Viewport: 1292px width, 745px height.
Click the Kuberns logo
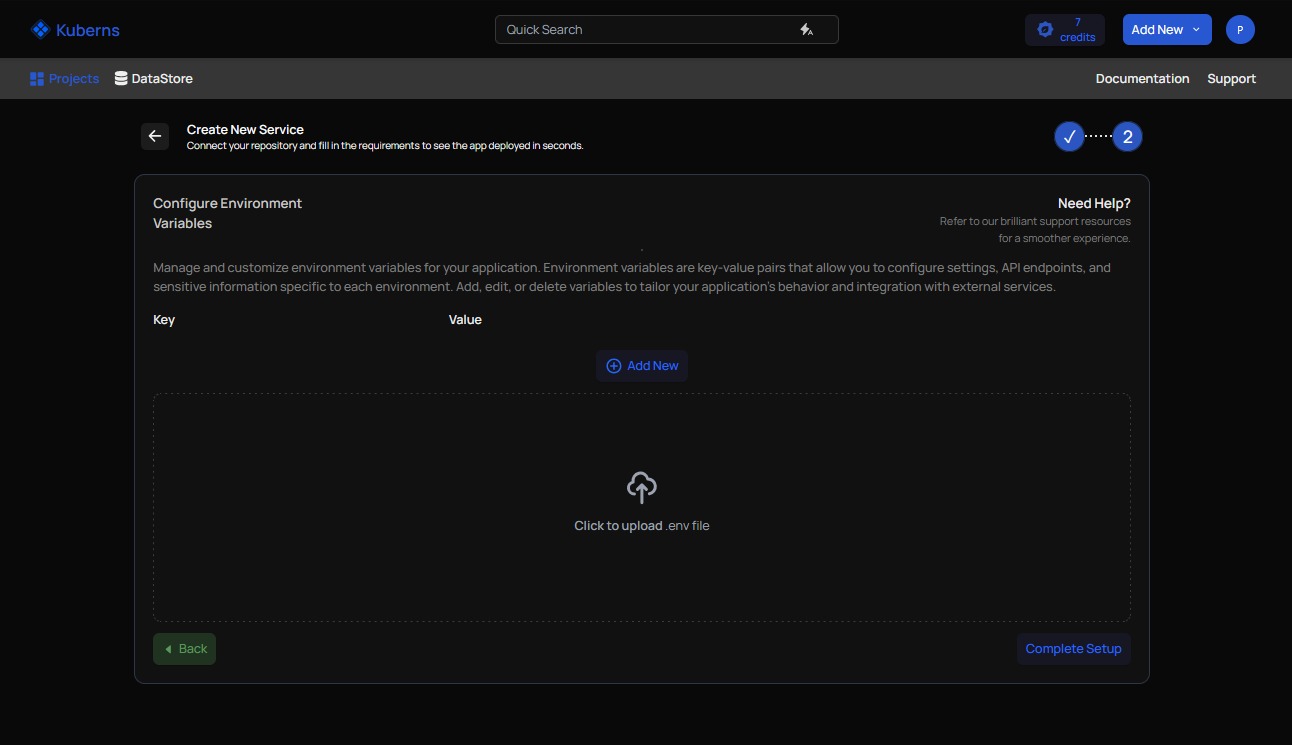[x=75, y=30]
